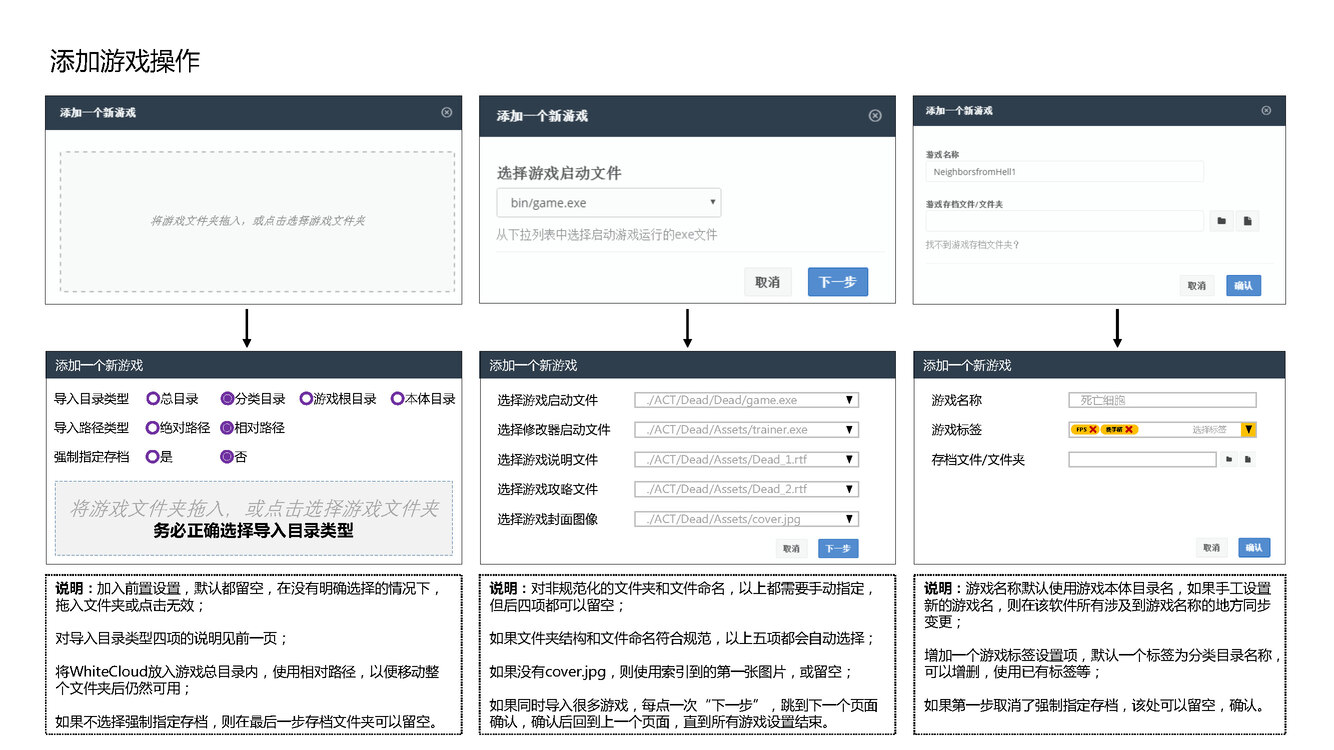Choose 绝对路径 as import path type

click(x=153, y=428)
